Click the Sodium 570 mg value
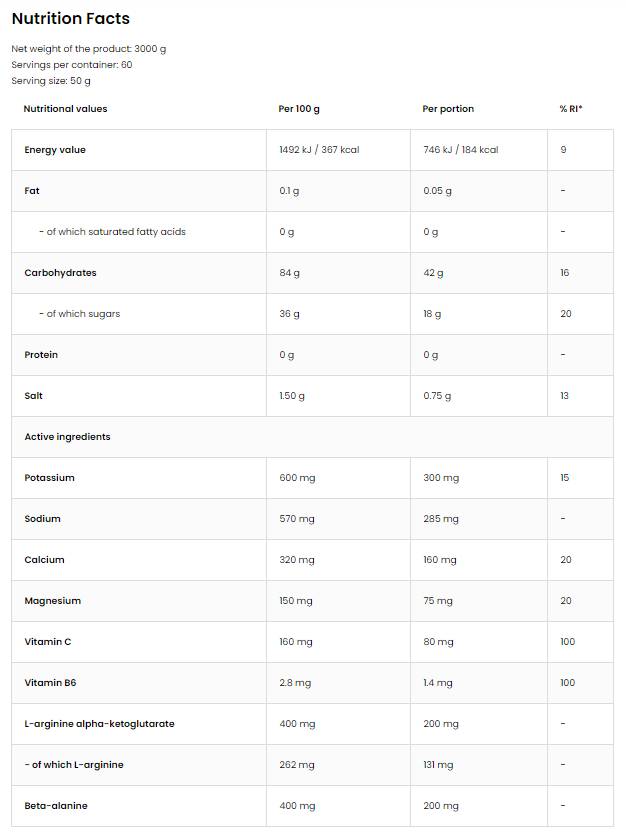Screen dimensions: 626x838 [x=296, y=519]
